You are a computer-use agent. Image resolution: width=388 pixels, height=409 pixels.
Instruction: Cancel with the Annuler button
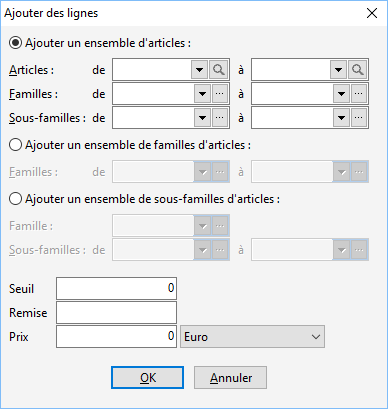click(230, 378)
